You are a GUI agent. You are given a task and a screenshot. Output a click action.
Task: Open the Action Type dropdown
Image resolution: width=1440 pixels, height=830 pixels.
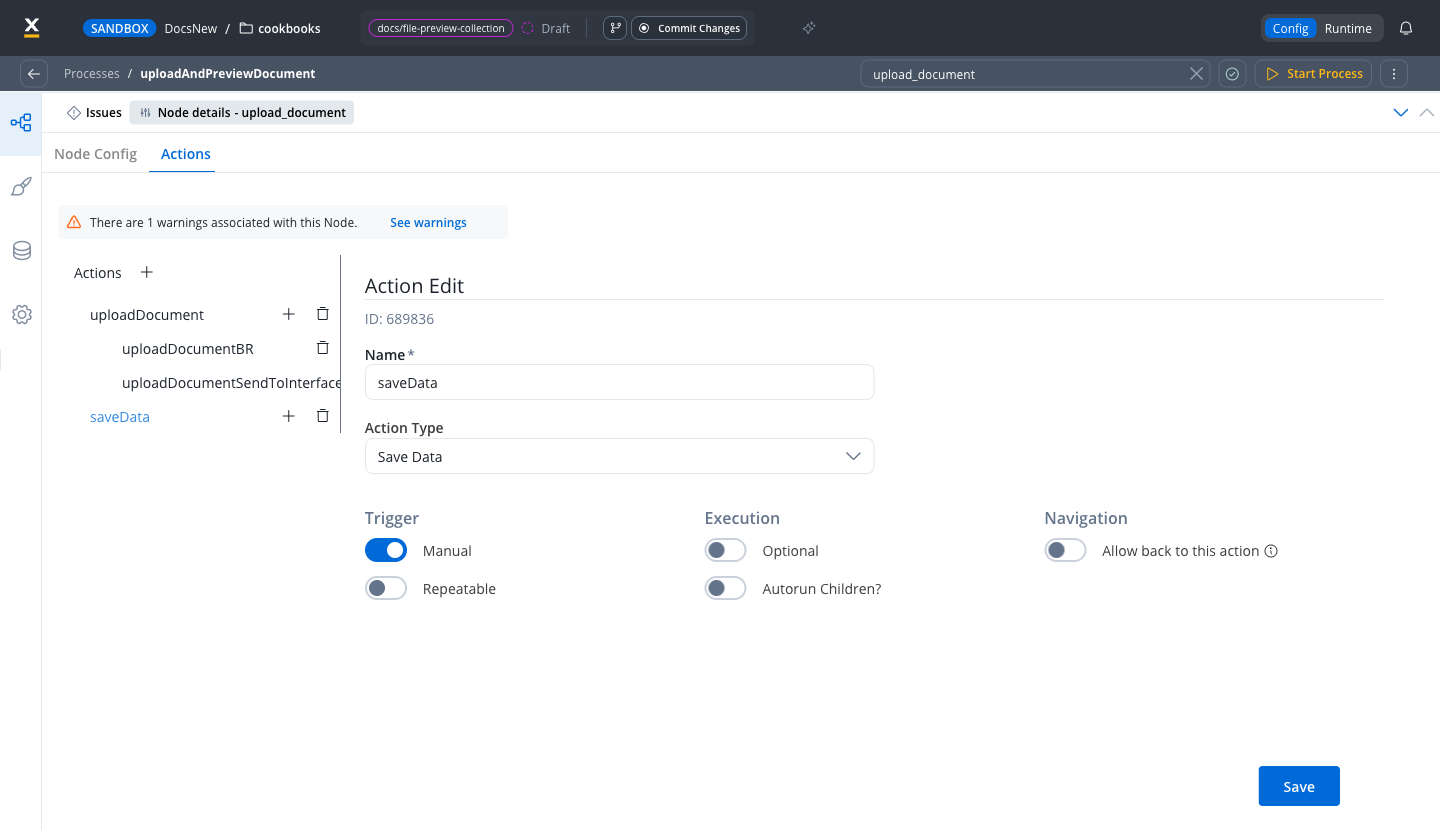click(x=619, y=456)
